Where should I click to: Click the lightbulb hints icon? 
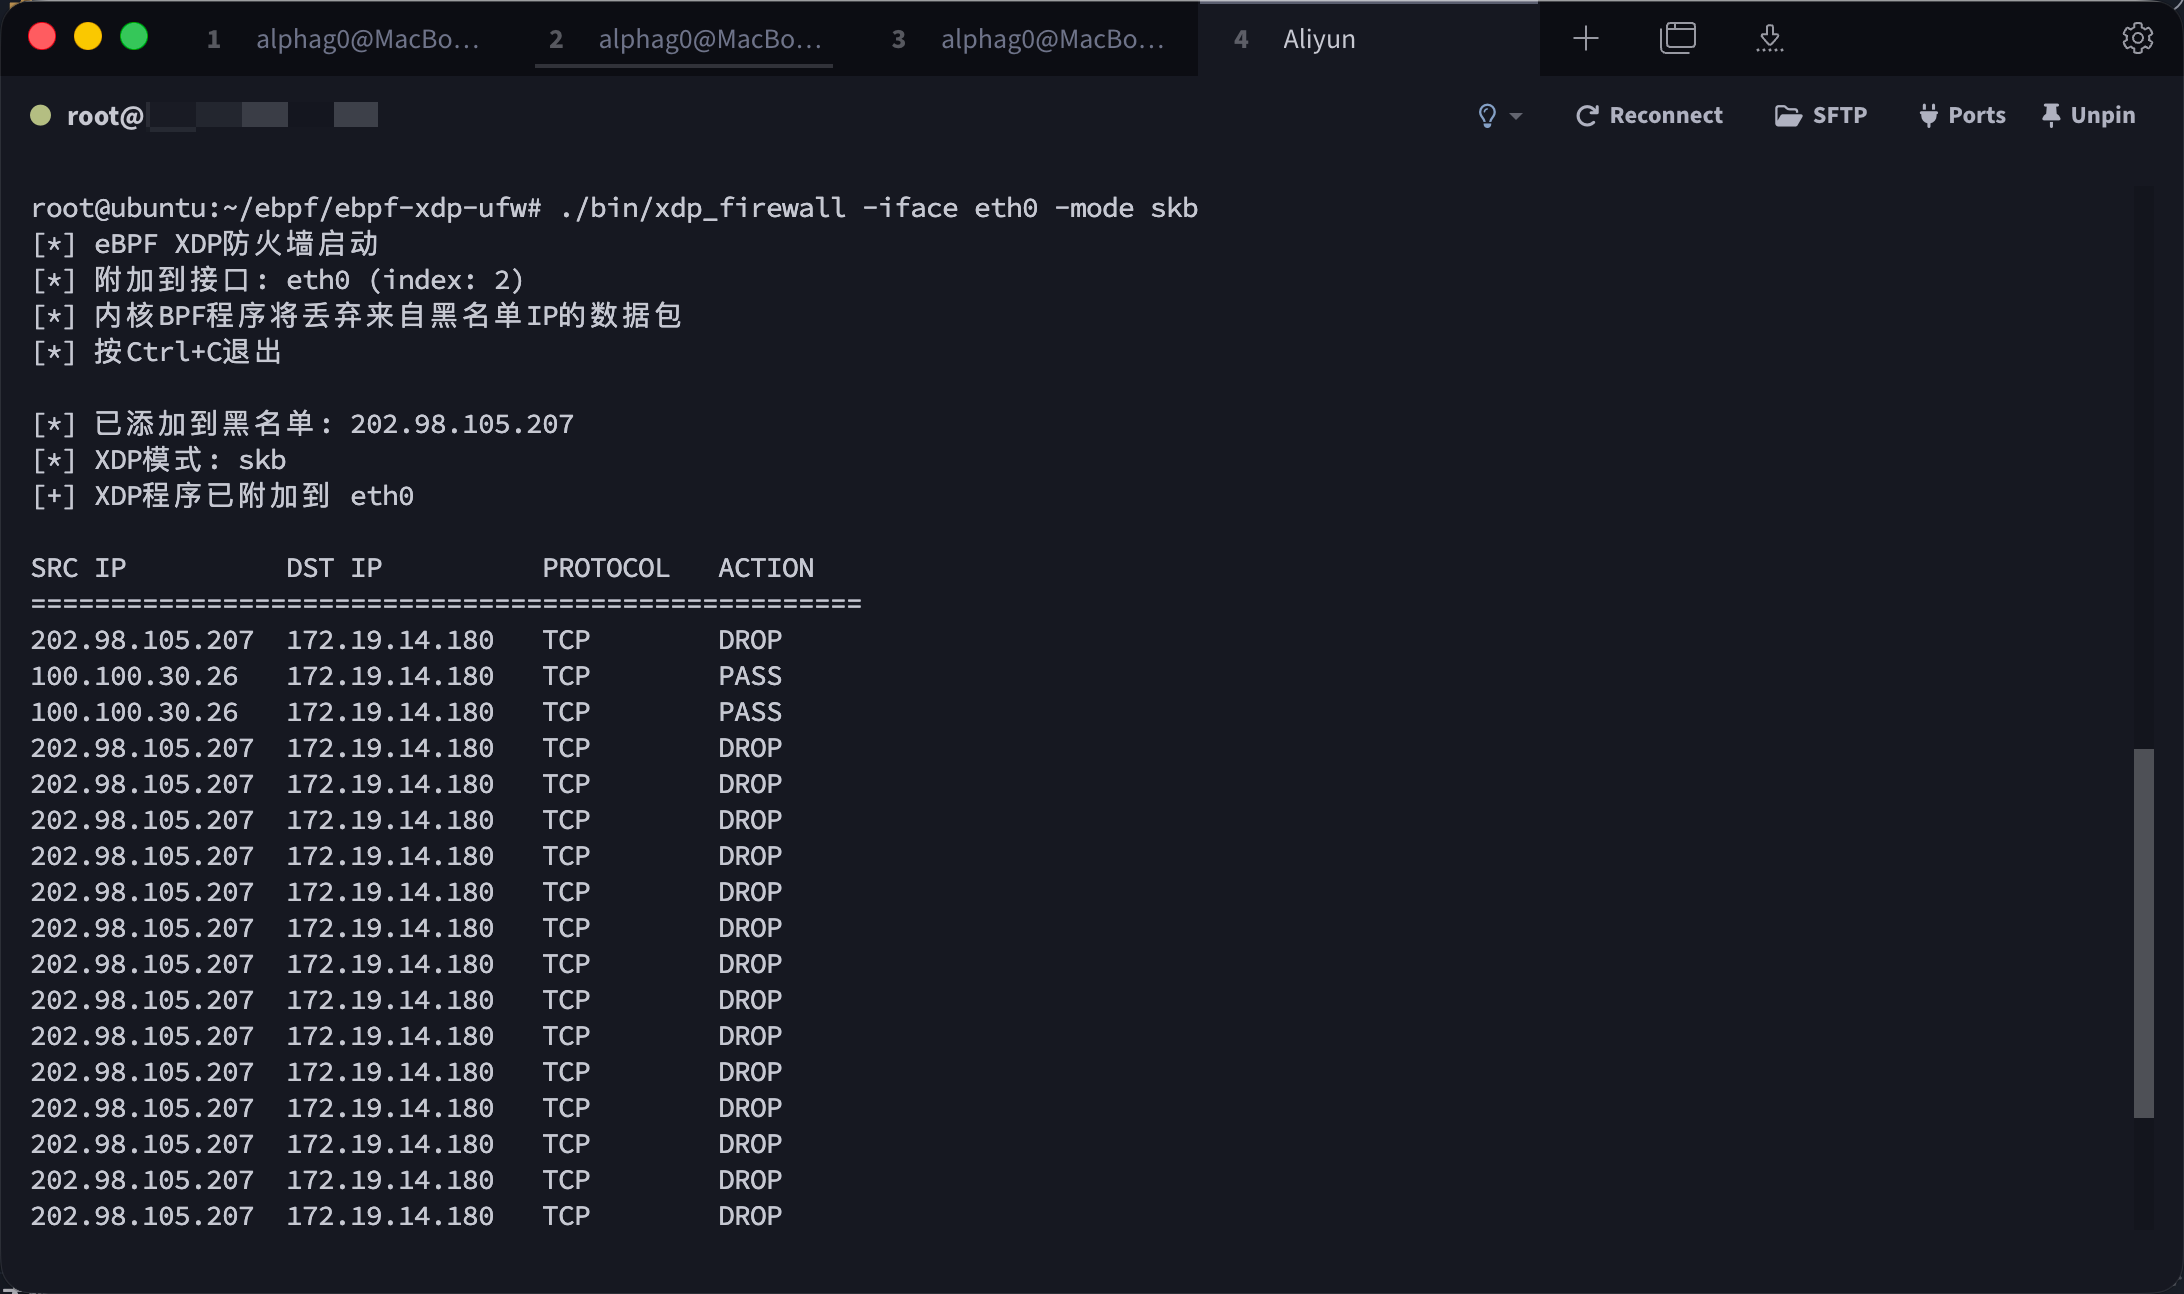[x=1487, y=116]
